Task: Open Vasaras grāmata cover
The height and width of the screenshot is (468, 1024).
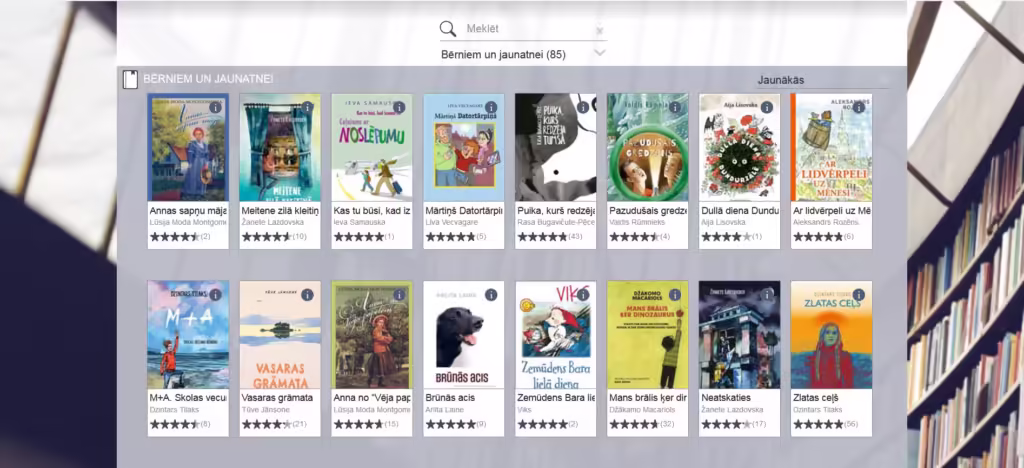Action: coord(280,335)
